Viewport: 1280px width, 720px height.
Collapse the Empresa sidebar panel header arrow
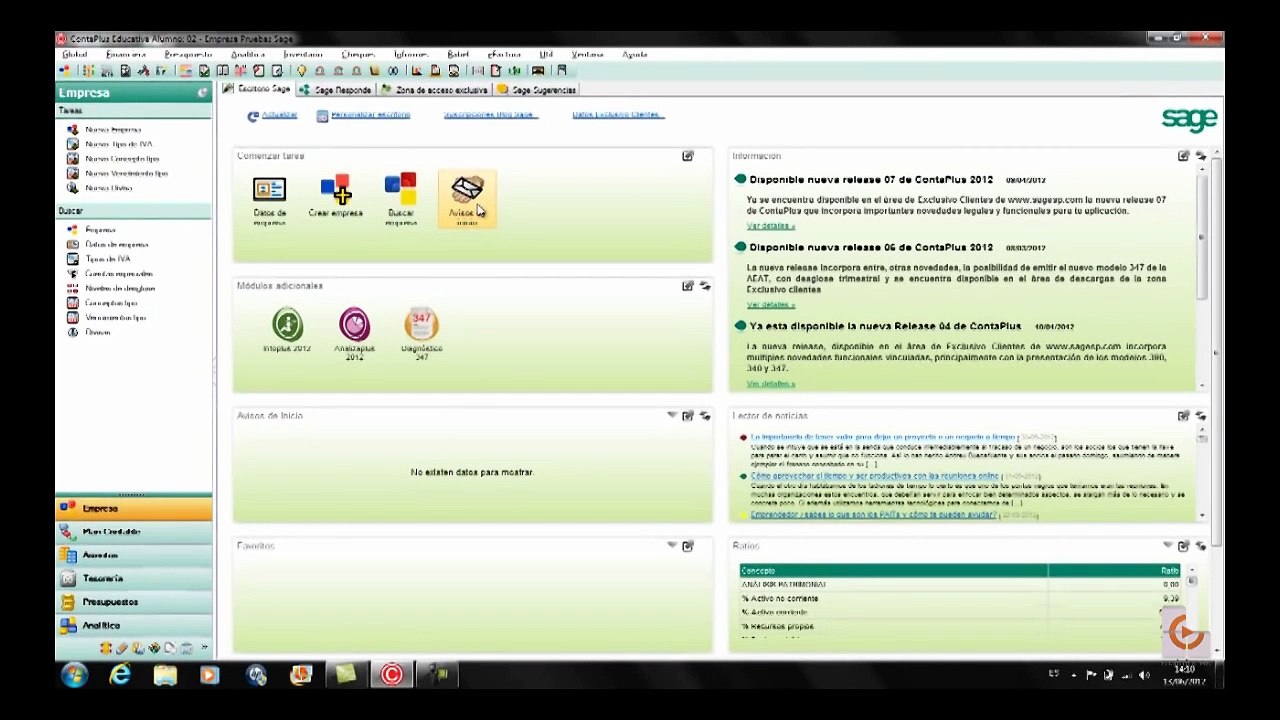pos(202,93)
